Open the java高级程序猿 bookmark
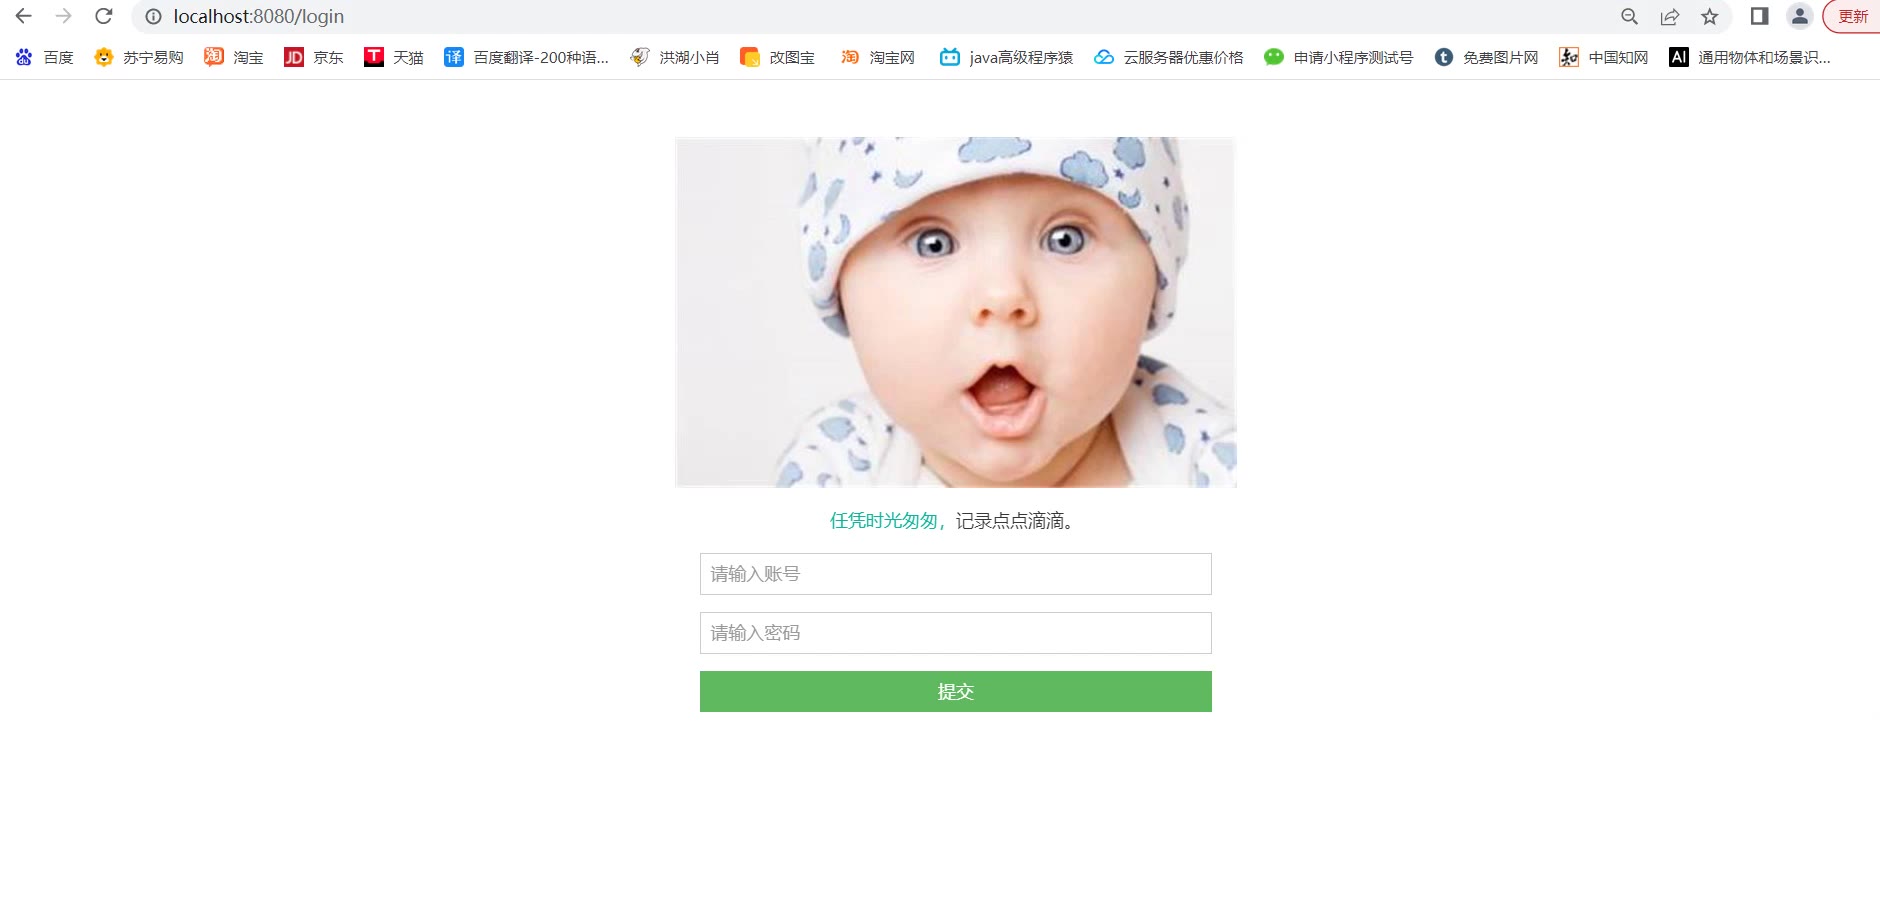1880x916 pixels. point(1006,57)
